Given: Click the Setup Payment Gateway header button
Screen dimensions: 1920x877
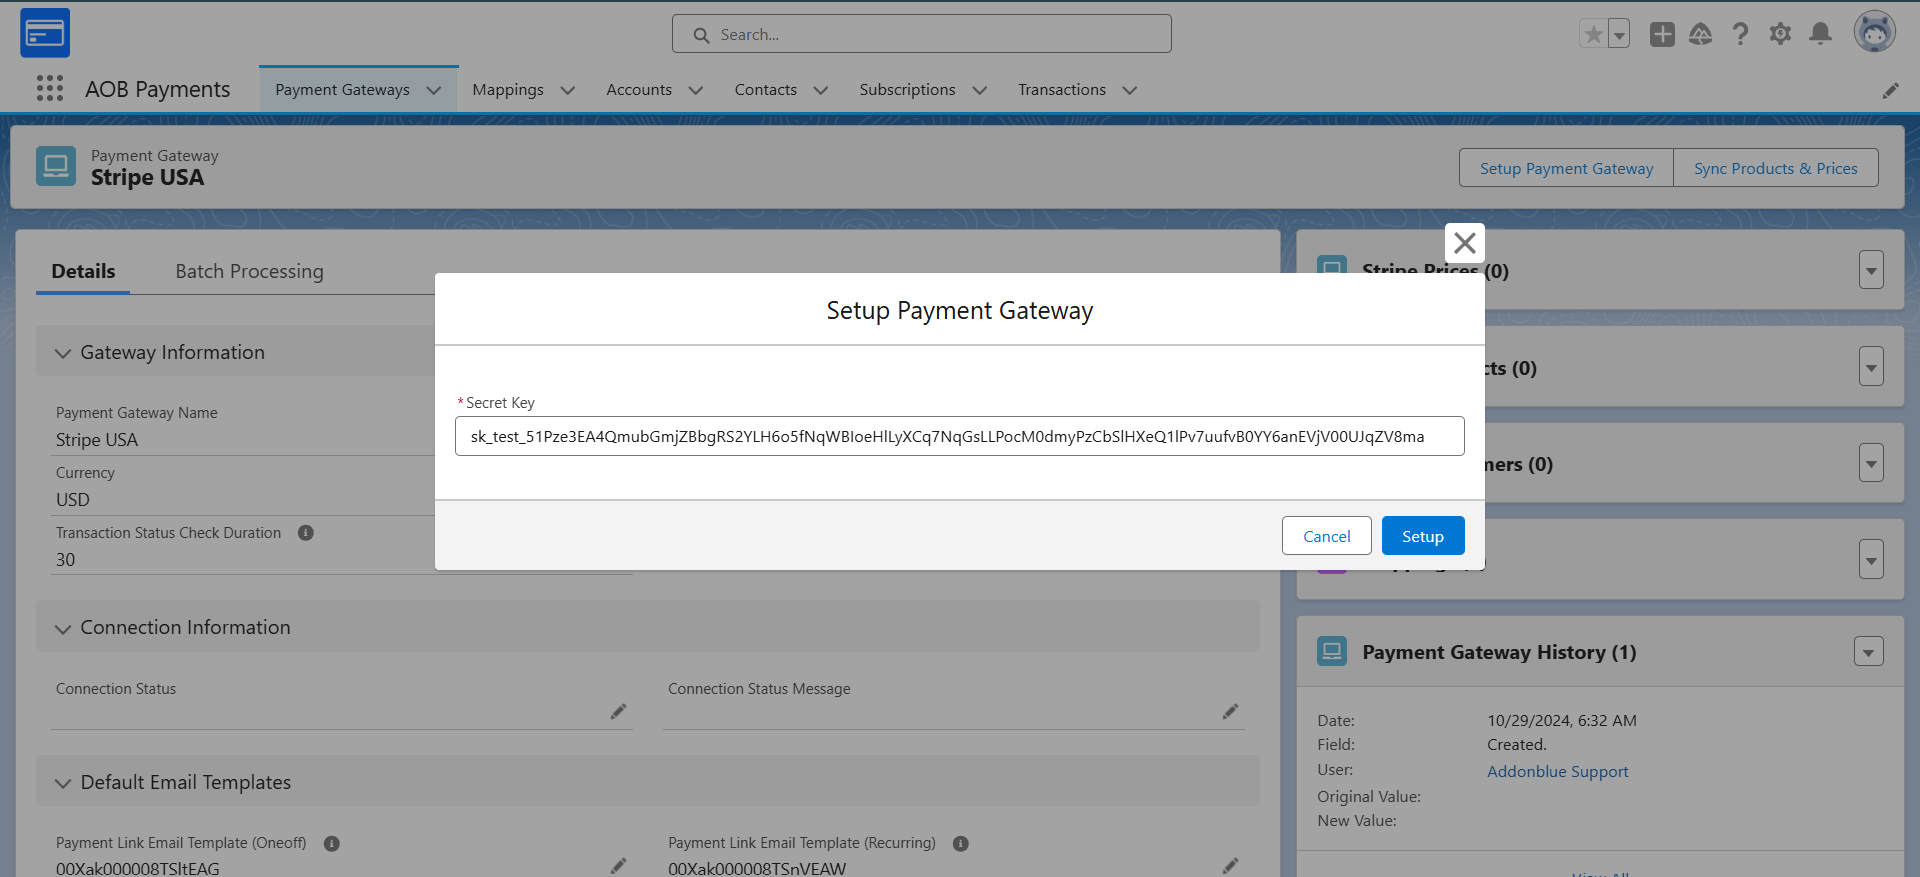Looking at the screenshot, I should (1566, 168).
